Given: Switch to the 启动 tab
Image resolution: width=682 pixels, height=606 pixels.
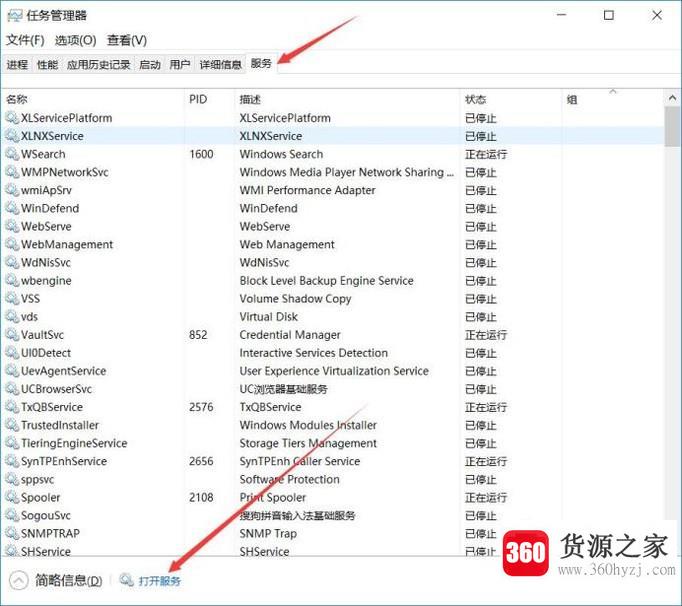Looking at the screenshot, I should [150, 64].
